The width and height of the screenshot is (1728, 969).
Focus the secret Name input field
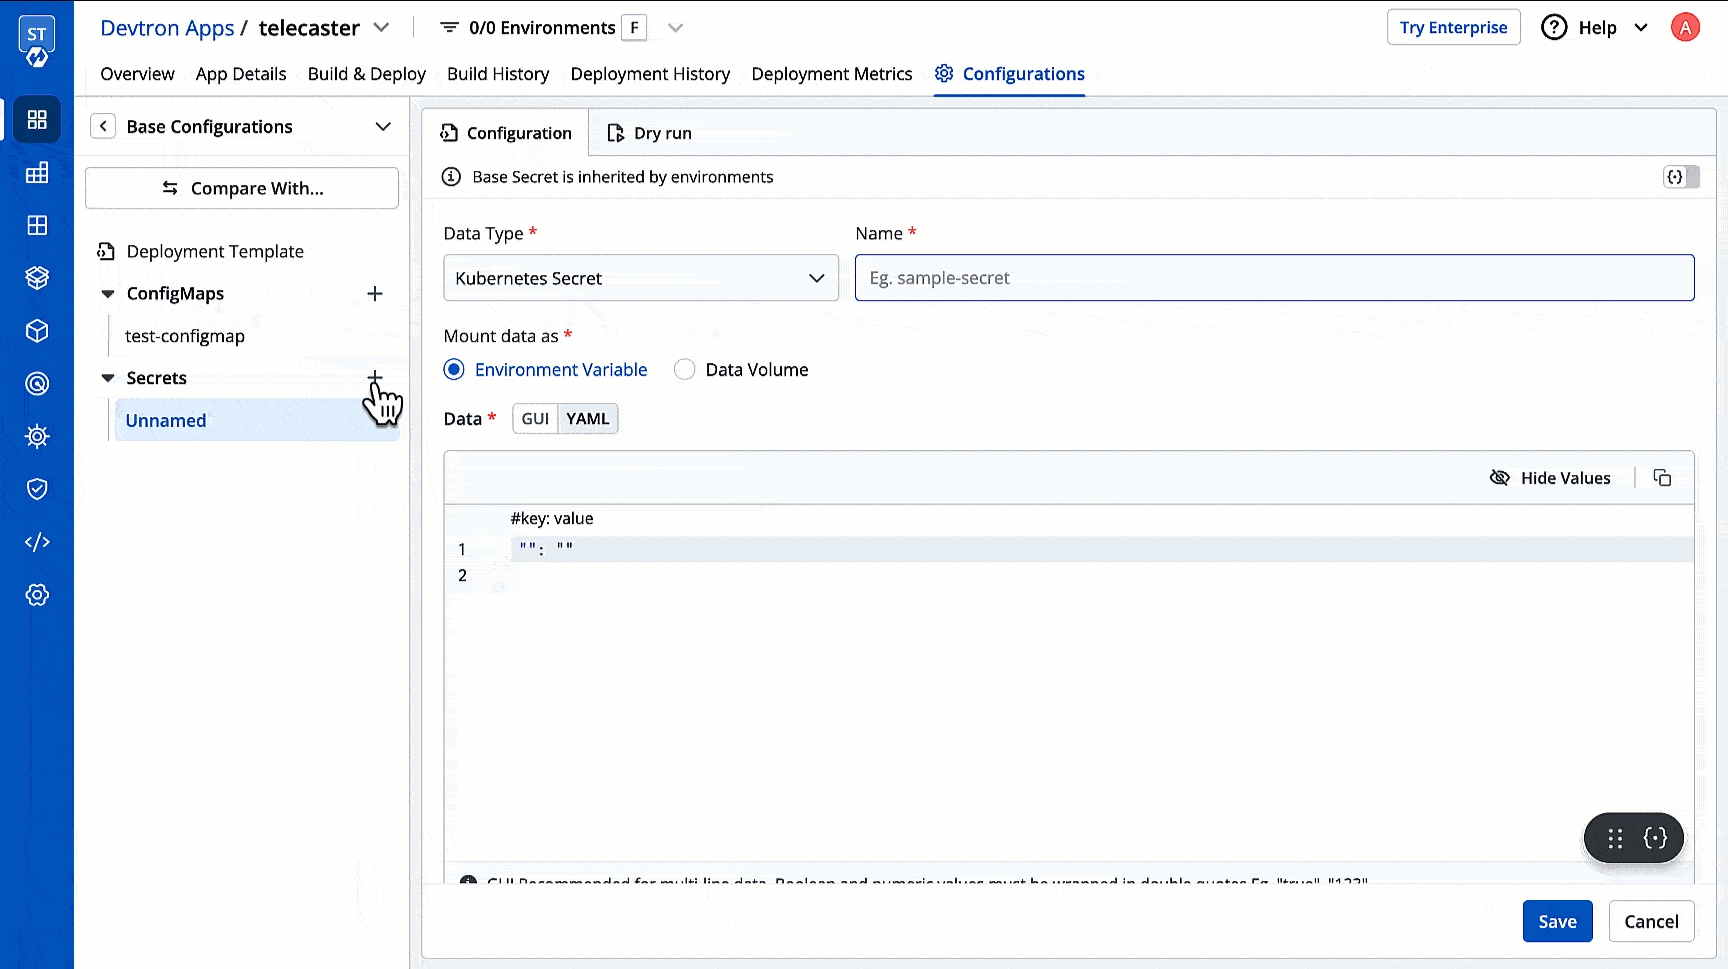click(x=1274, y=278)
